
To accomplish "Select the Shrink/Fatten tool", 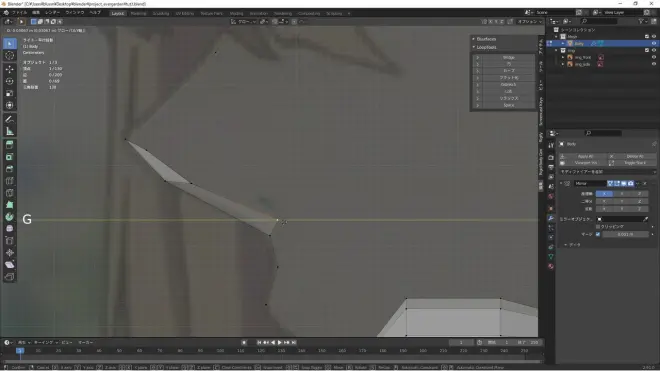I will click(x=10, y=253).
